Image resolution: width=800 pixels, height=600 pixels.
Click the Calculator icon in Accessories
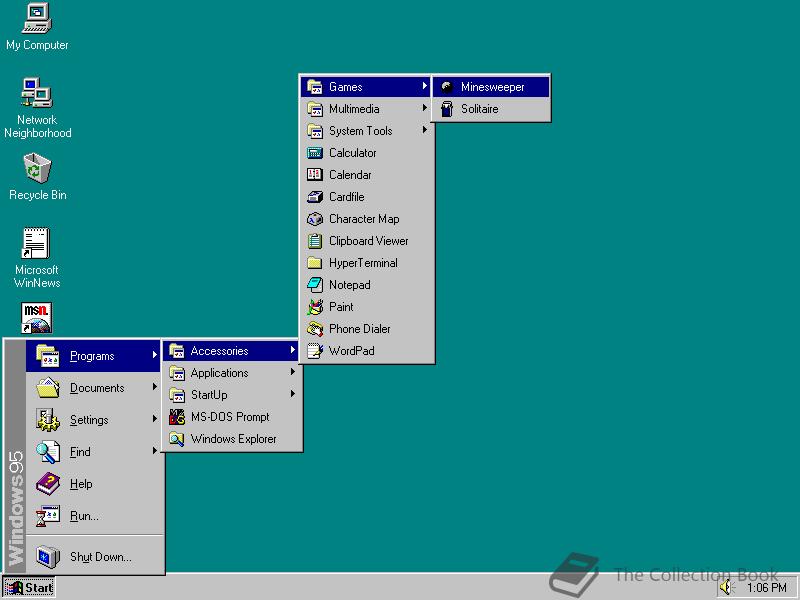click(x=315, y=153)
